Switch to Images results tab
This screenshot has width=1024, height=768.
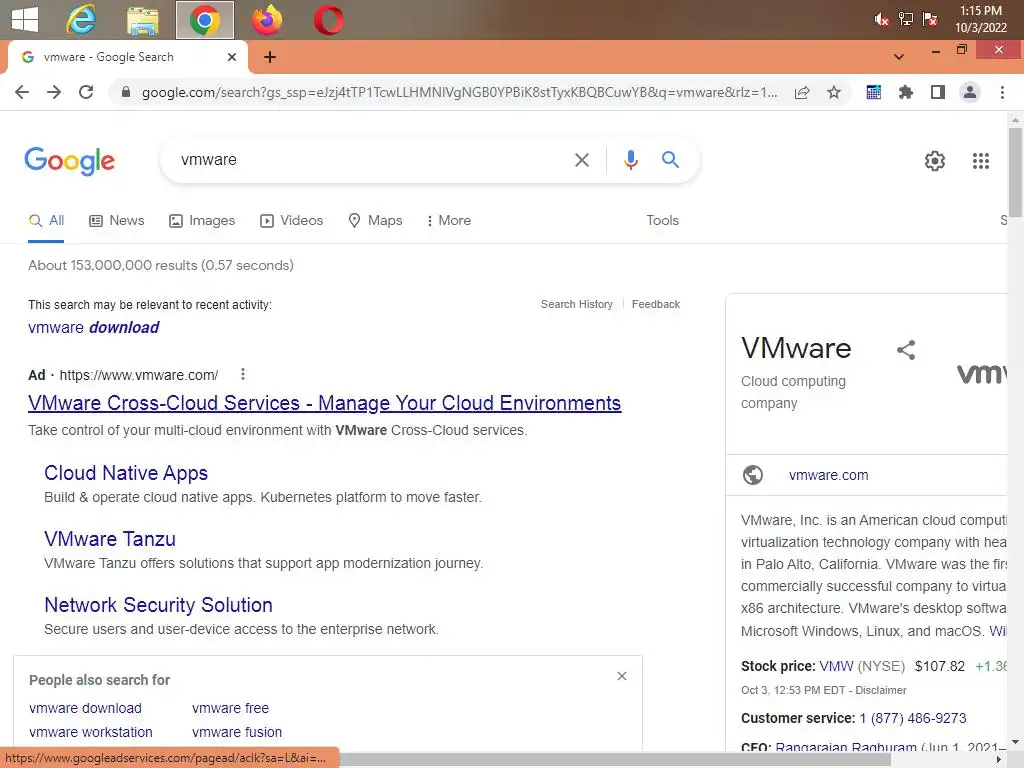tap(202, 221)
